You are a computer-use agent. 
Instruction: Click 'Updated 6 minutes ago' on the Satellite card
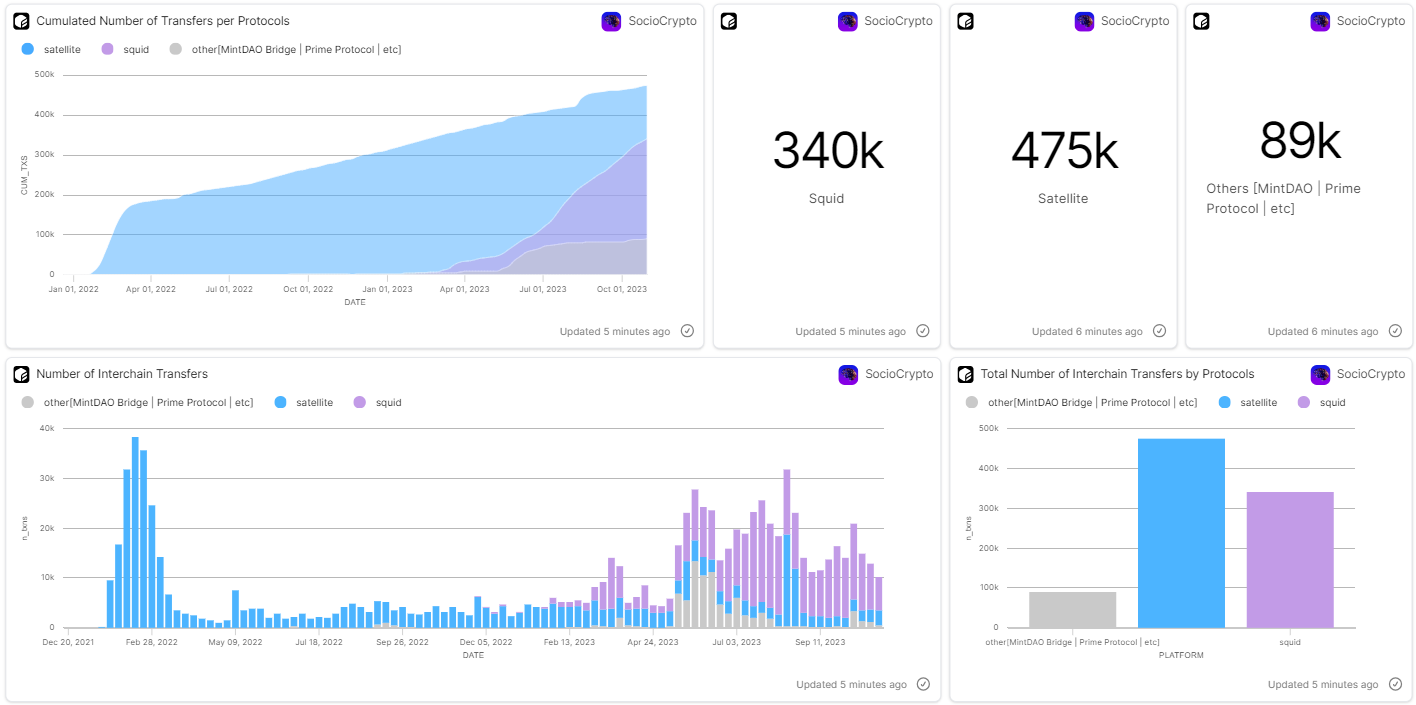(1087, 331)
